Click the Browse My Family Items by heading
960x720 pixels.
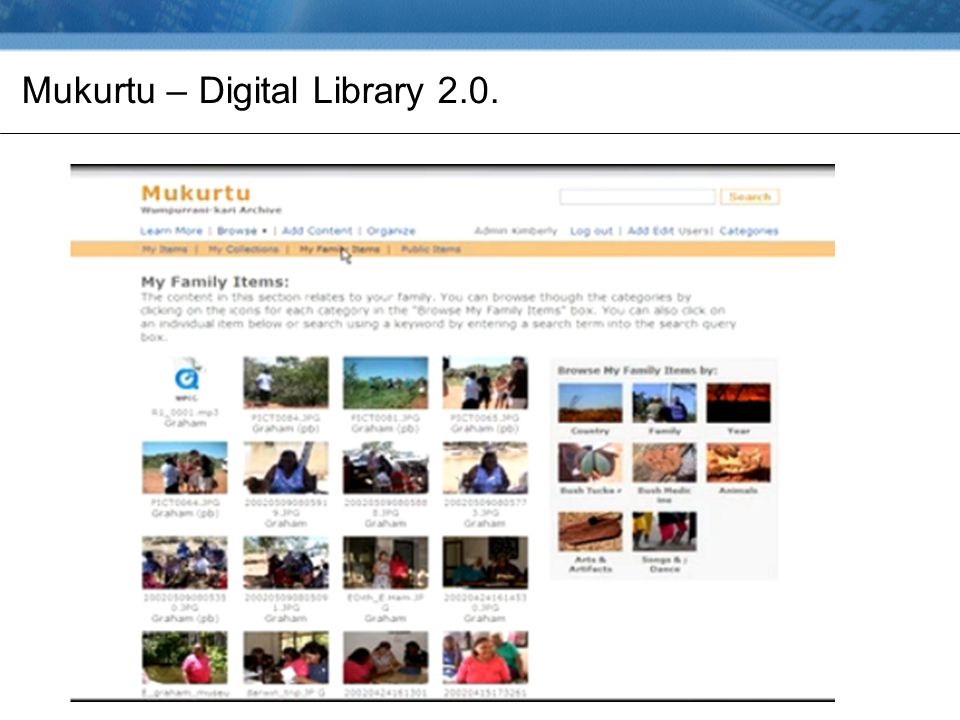637,370
